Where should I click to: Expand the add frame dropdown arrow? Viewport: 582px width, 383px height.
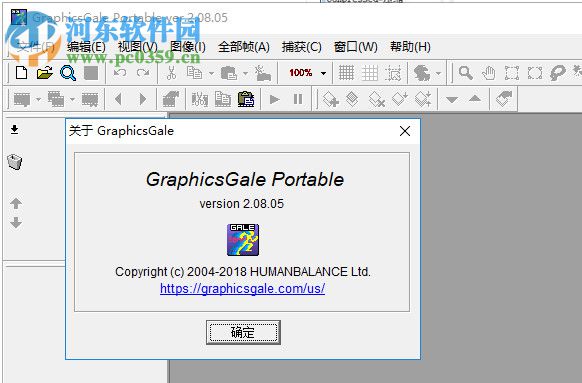click(38, 100)
